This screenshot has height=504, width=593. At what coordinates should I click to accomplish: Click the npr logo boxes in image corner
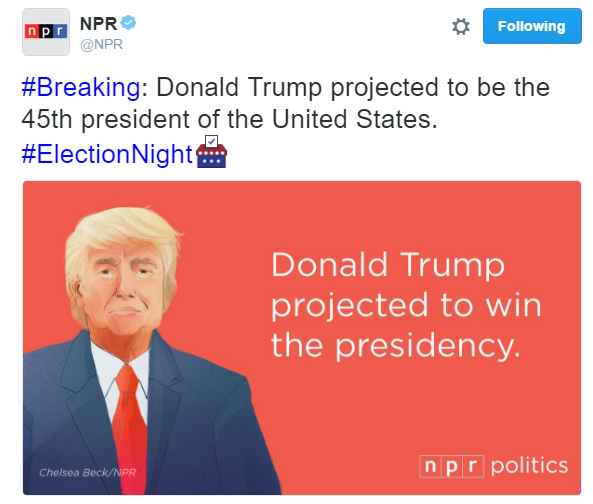452,466
